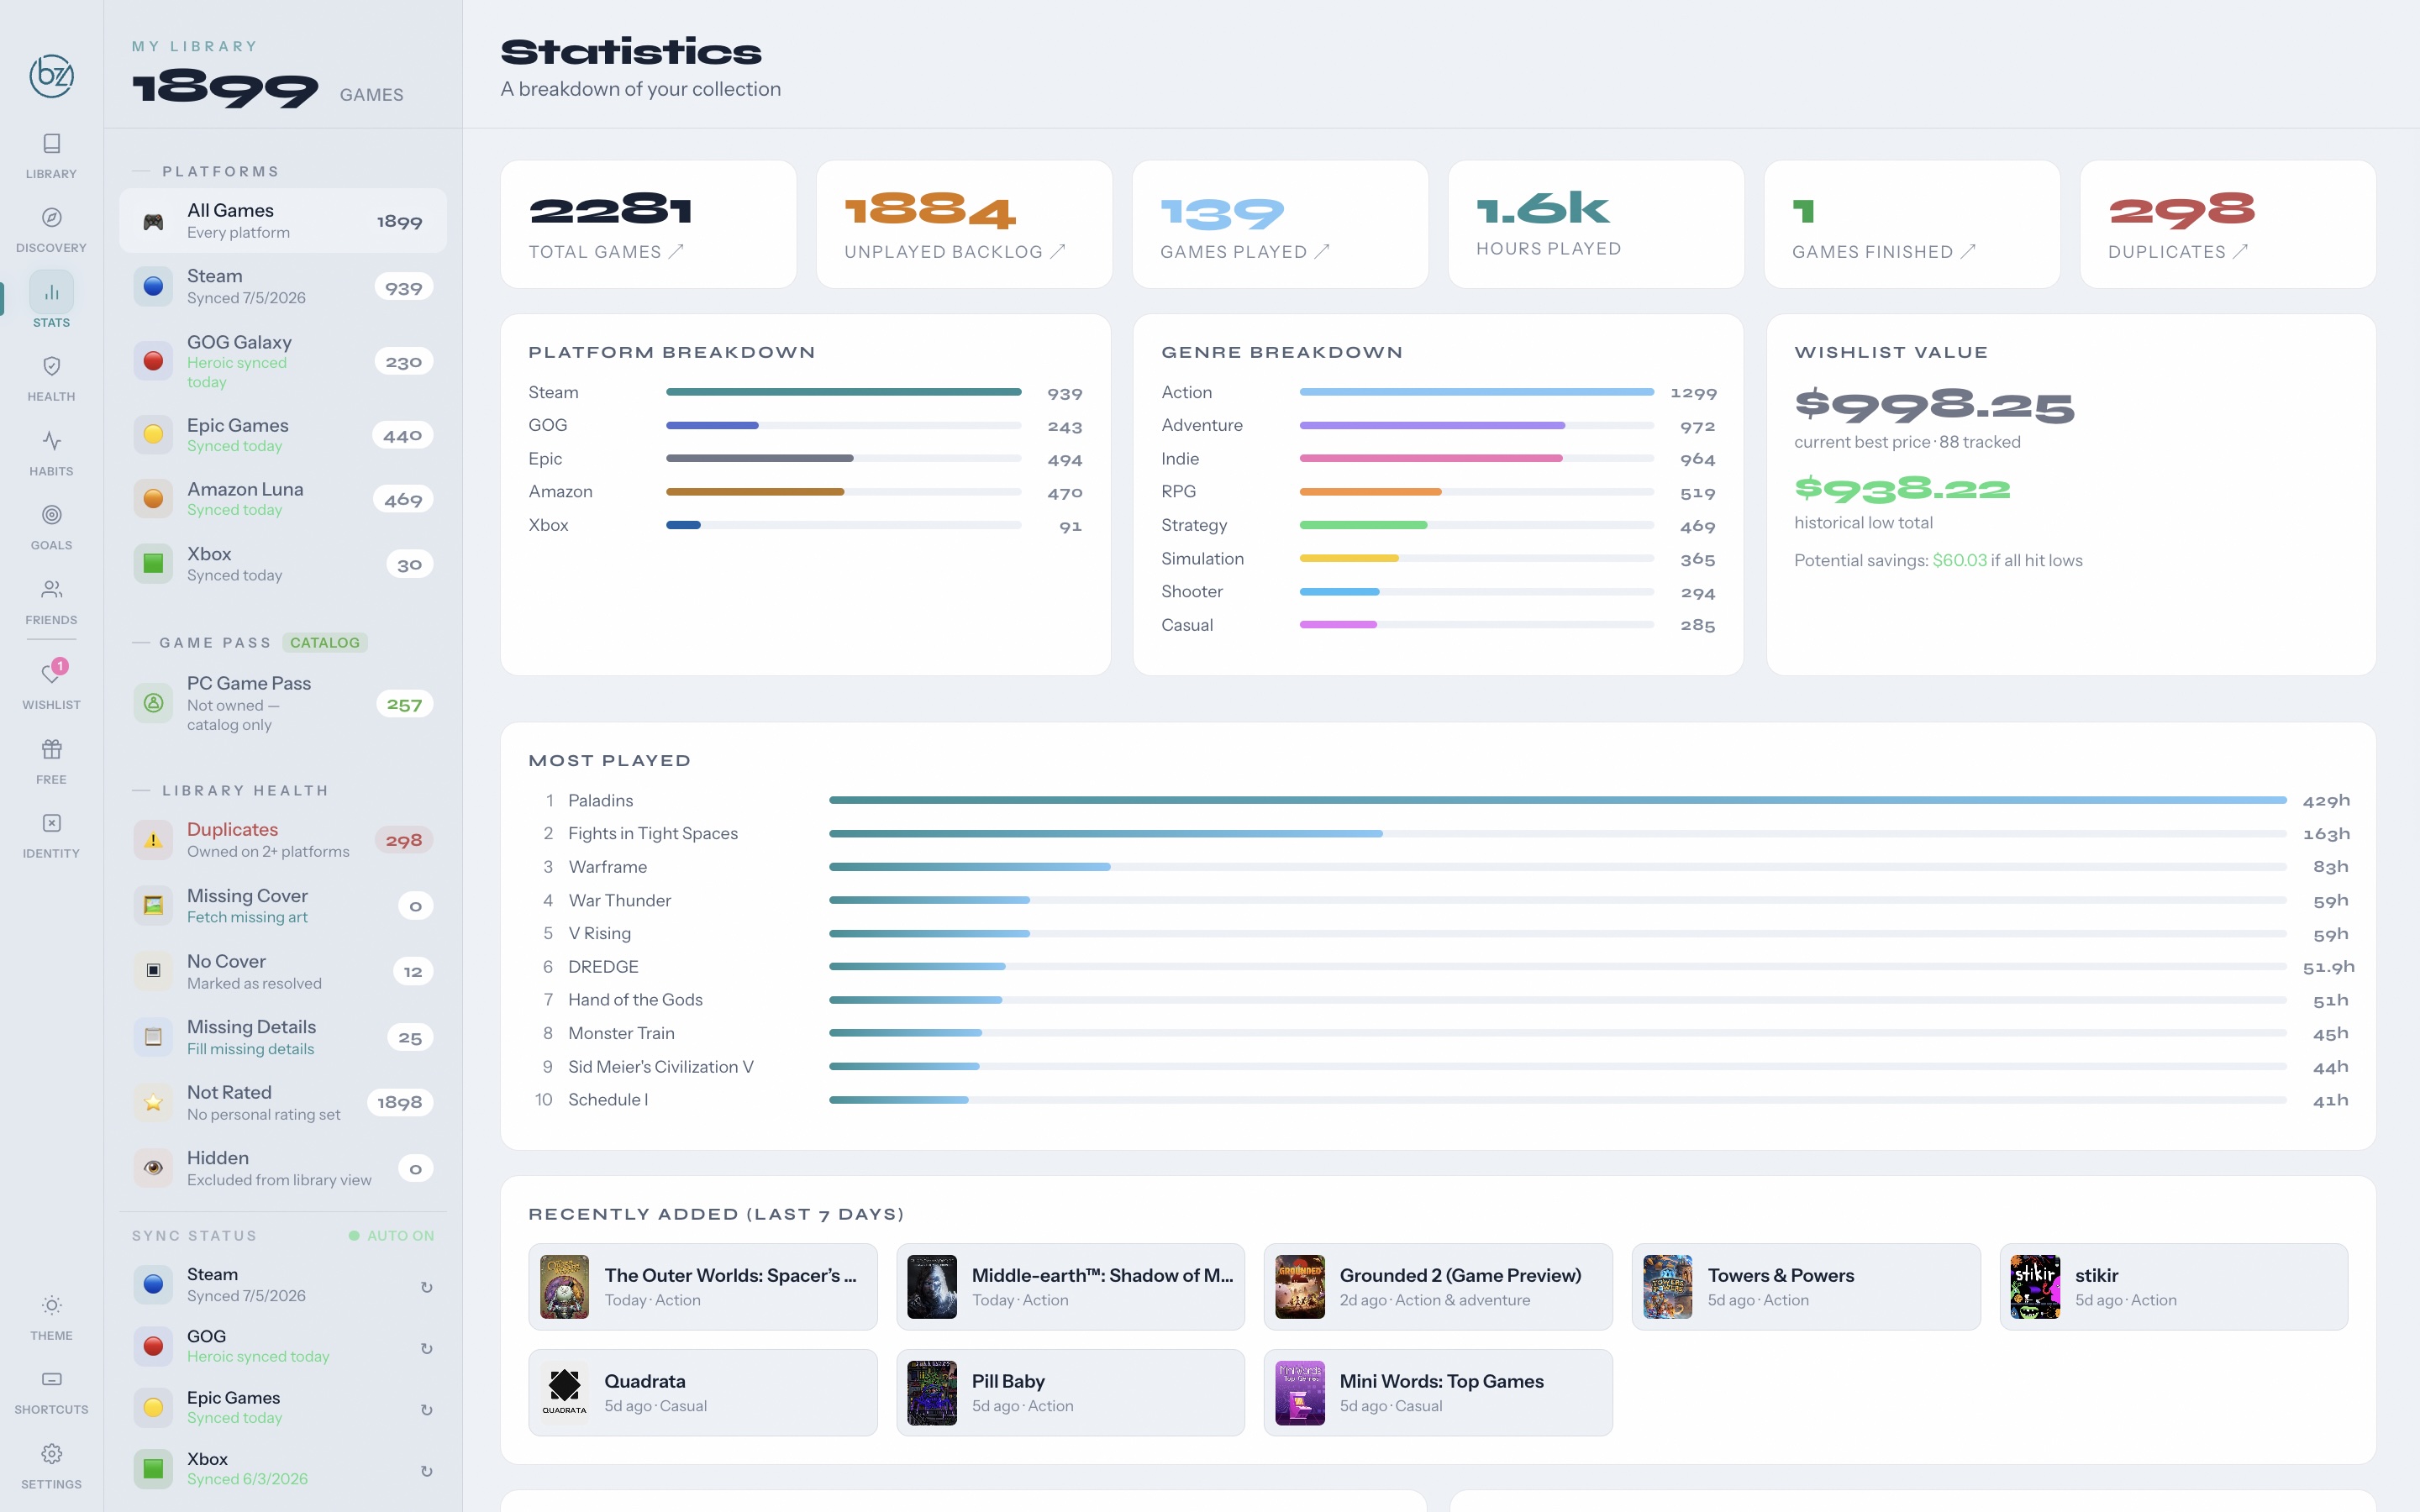Image resolution: width=2420 pixels, height=1512 pixels.
Task: Click the Paladins most played bar
Action: (1557, 800)
